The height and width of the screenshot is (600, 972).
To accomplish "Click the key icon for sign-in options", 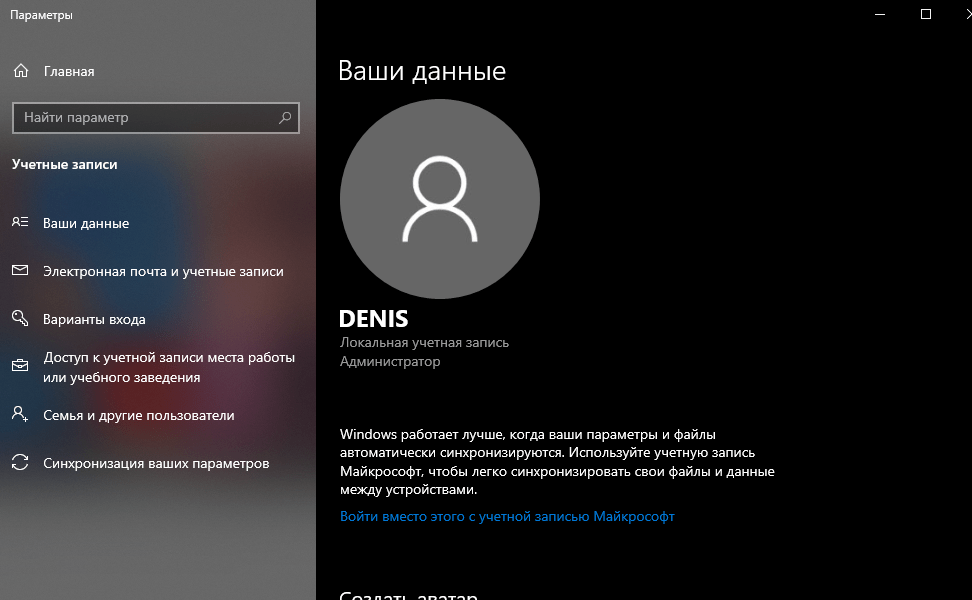I will point(20,319).
